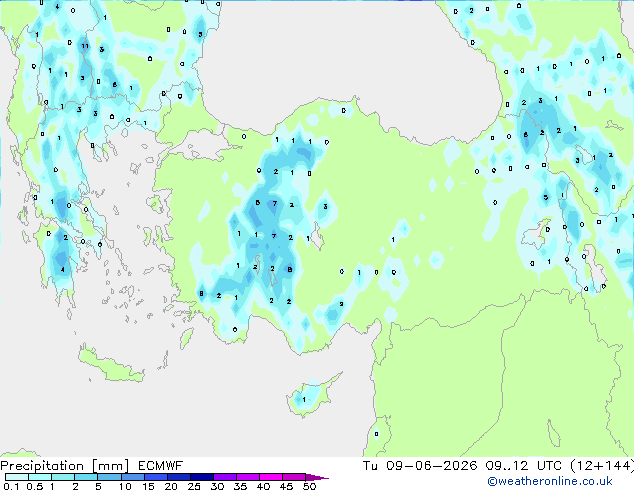Click the legend value "35"

240,486
